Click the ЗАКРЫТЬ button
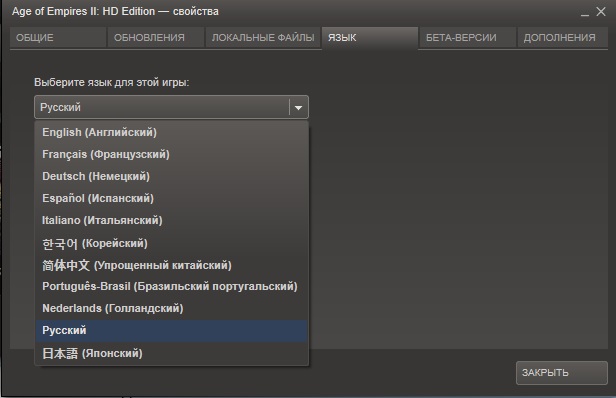616x398 pixels. coord(562,373)
